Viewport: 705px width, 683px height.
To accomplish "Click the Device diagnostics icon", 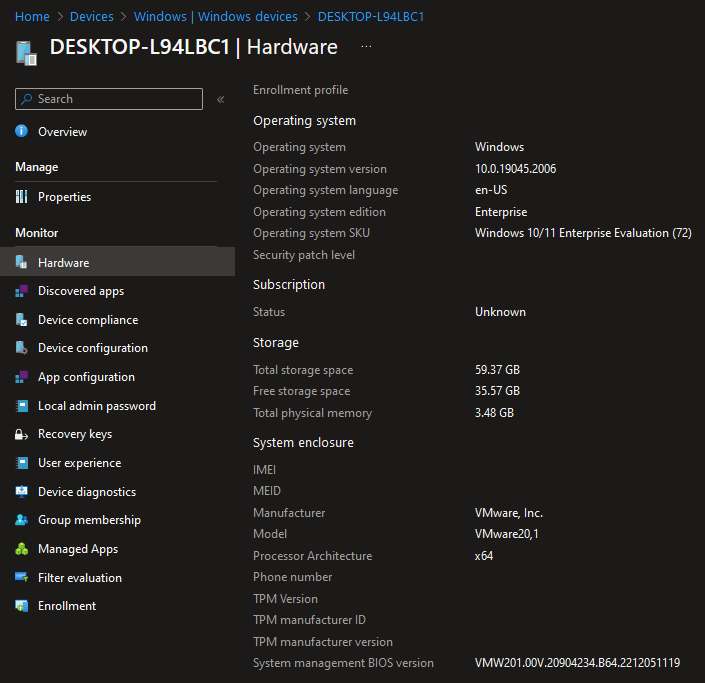I will coord(22,491).
